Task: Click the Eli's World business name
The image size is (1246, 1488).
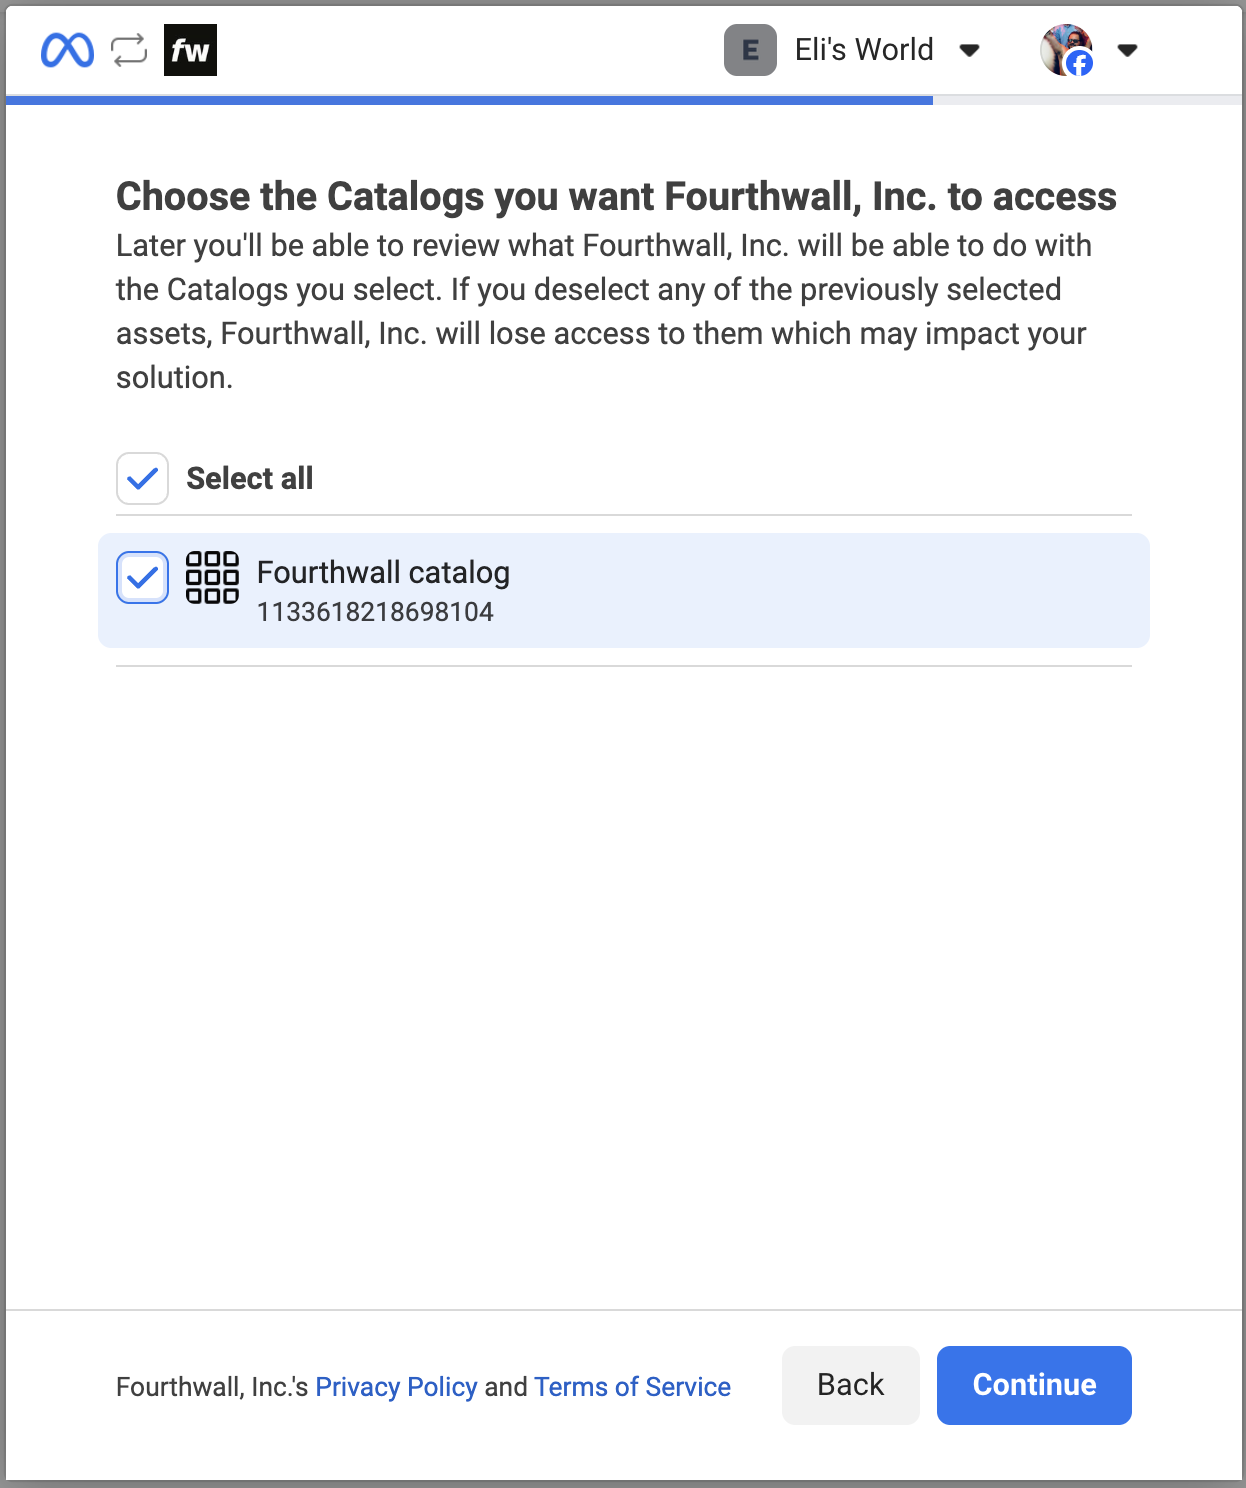Action: (x=864, y=50)
